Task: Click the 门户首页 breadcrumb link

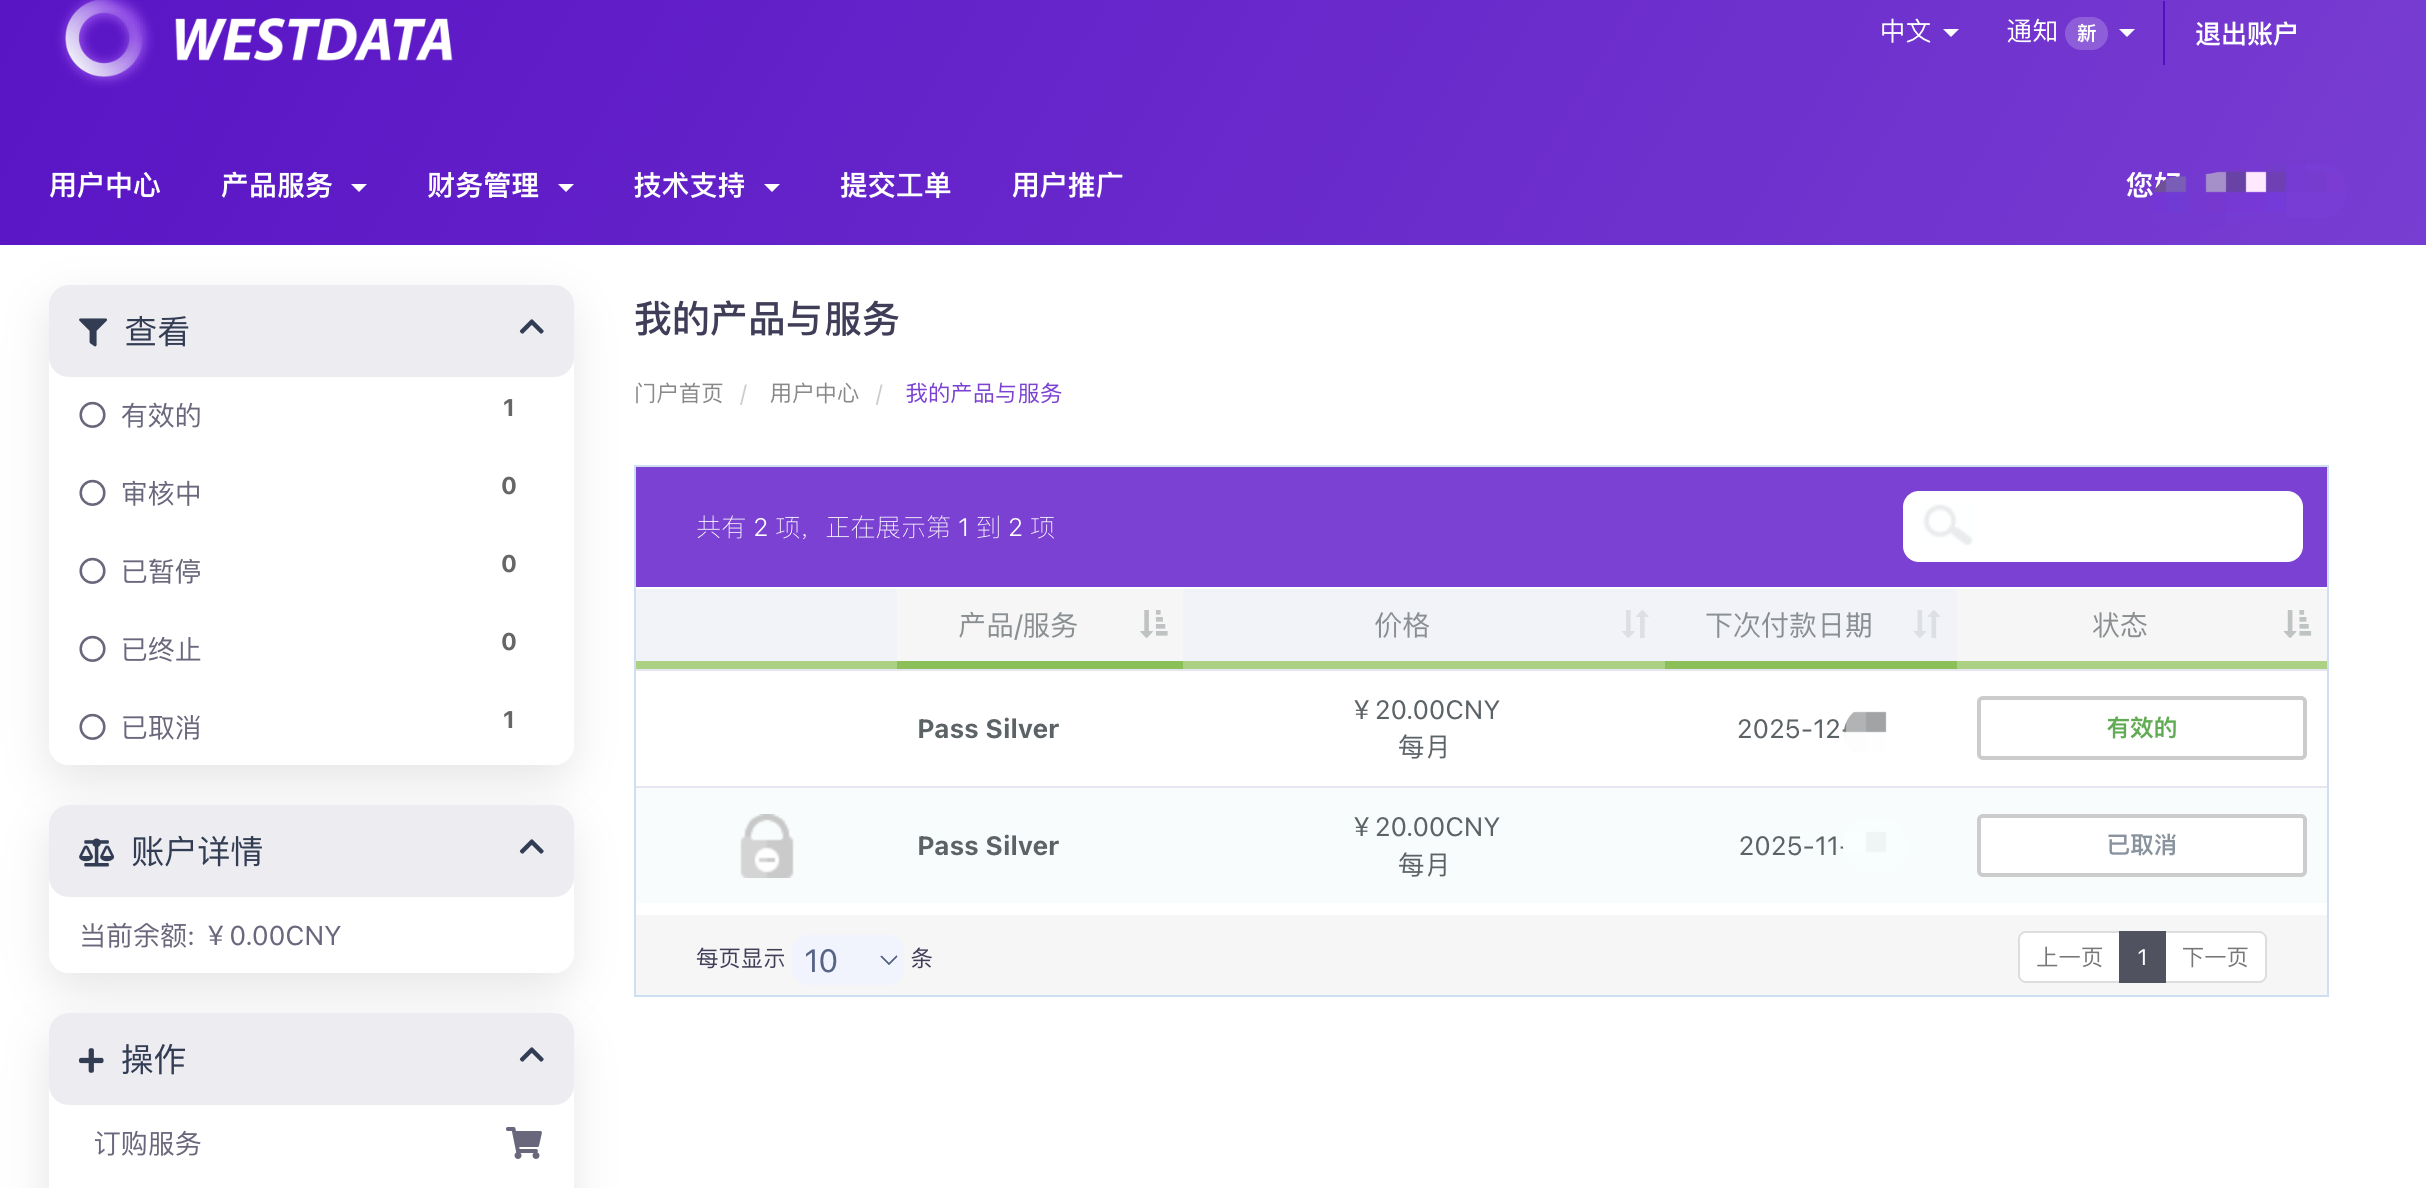Action: coord(678,393)
